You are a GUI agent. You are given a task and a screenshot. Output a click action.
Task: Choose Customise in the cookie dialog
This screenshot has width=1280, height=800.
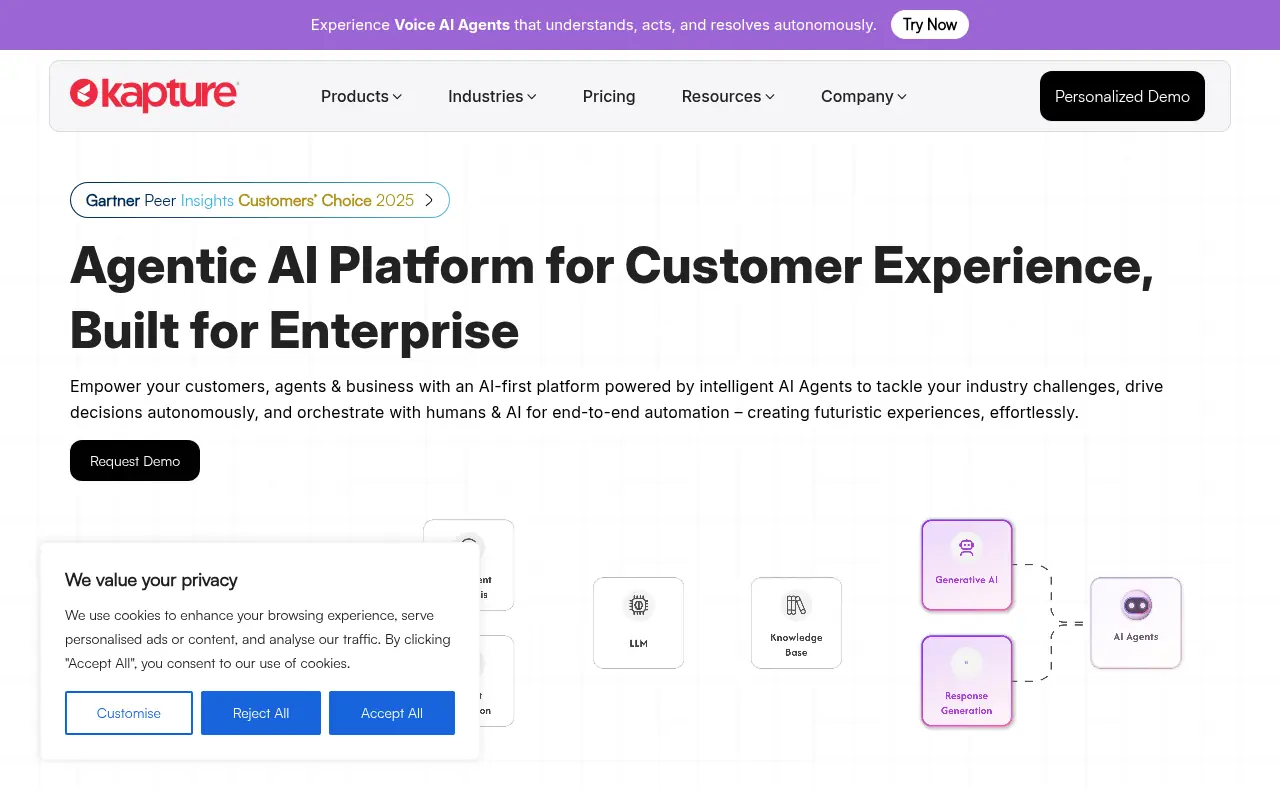[x=129, y=713]
